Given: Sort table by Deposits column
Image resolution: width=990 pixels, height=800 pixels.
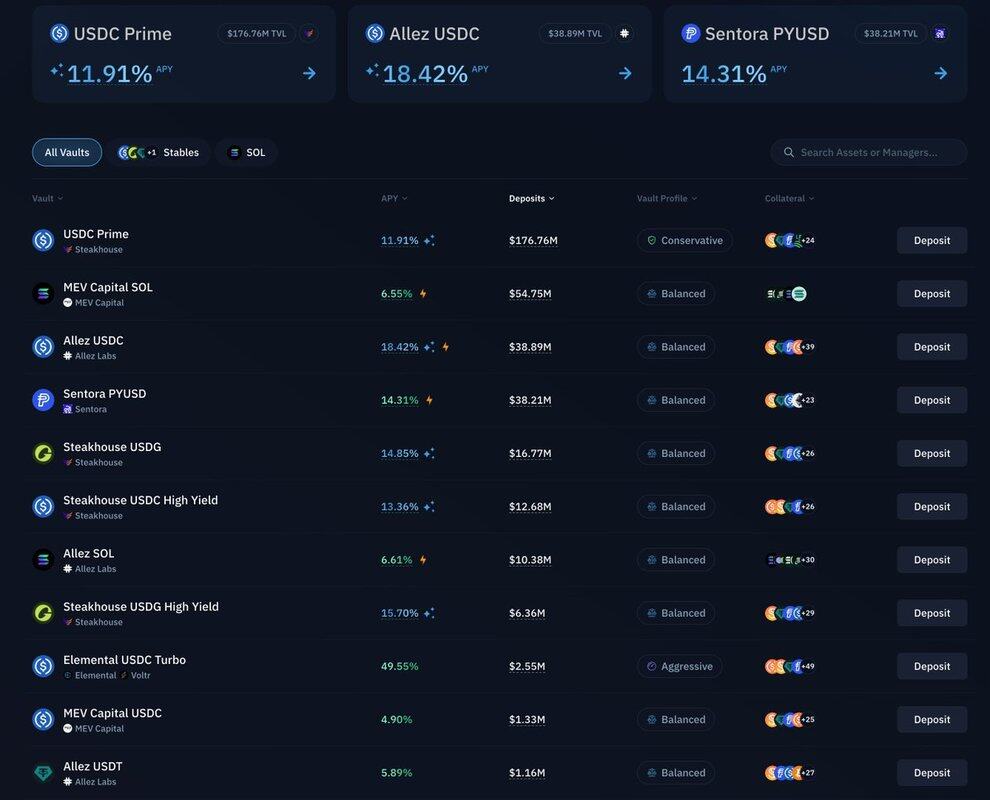Looking at the screenshot, I should (x=532, y=198).
